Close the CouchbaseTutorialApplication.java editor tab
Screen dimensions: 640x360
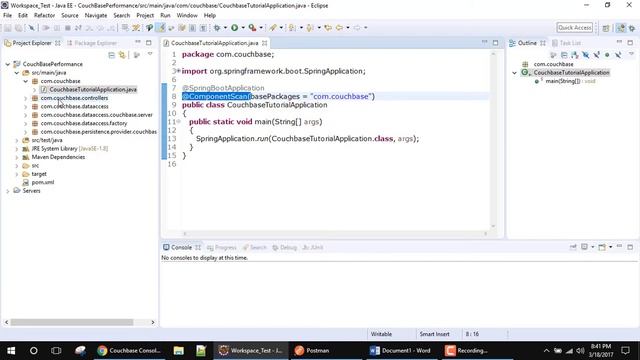264,43
